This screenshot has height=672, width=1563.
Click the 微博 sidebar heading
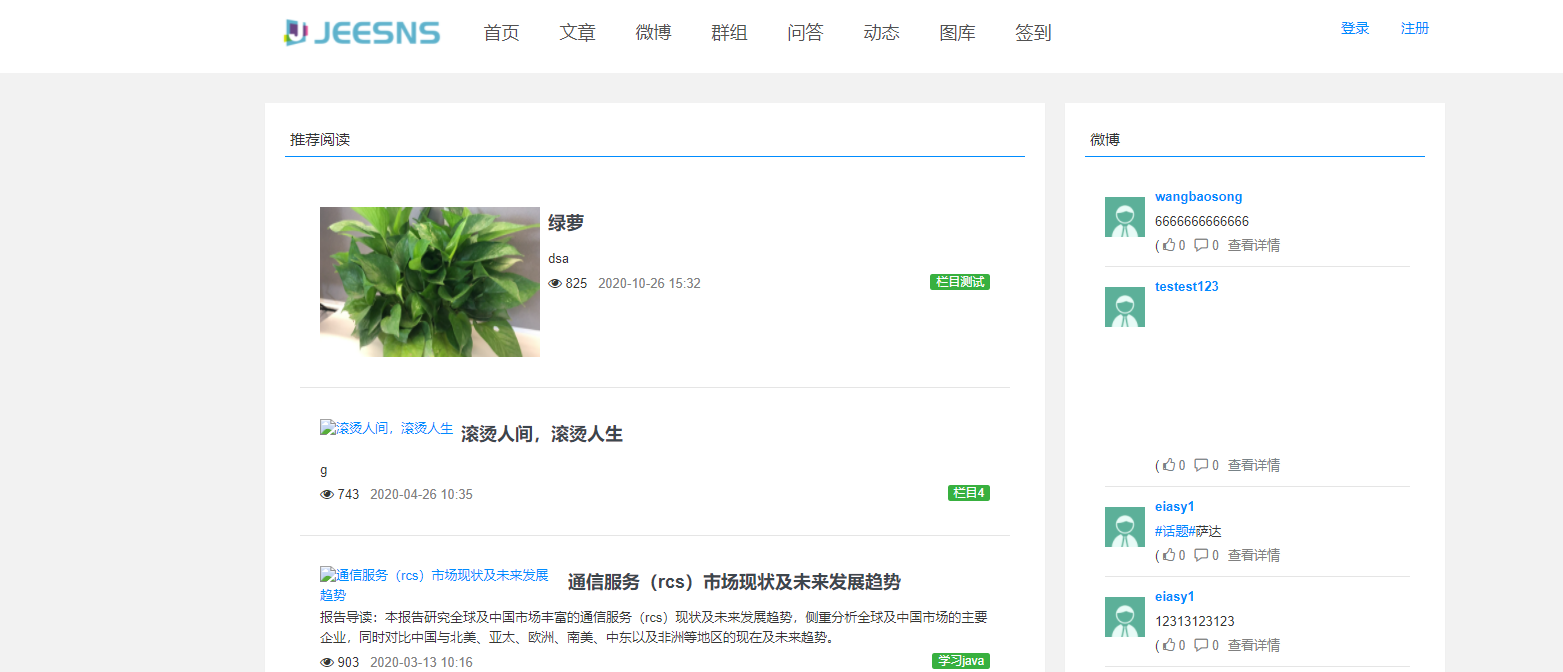[x=1105, y=139]
